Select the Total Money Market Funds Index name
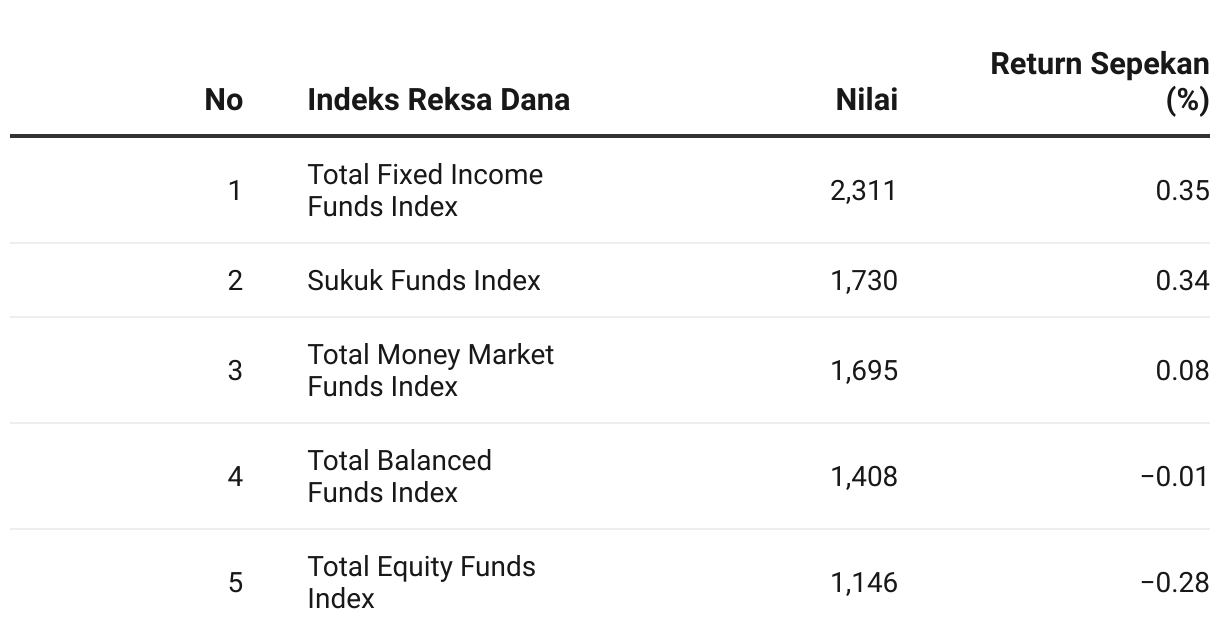Image resolution: width=1220 pixels, height=644 pixels. [431, 371]
